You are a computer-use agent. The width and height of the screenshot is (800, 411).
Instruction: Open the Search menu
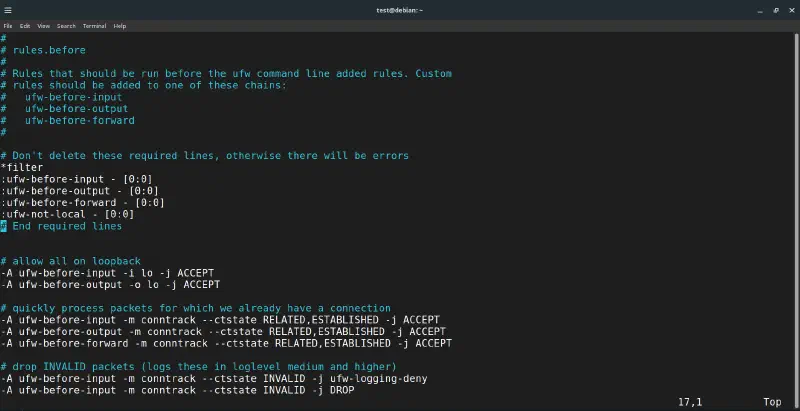66,26
